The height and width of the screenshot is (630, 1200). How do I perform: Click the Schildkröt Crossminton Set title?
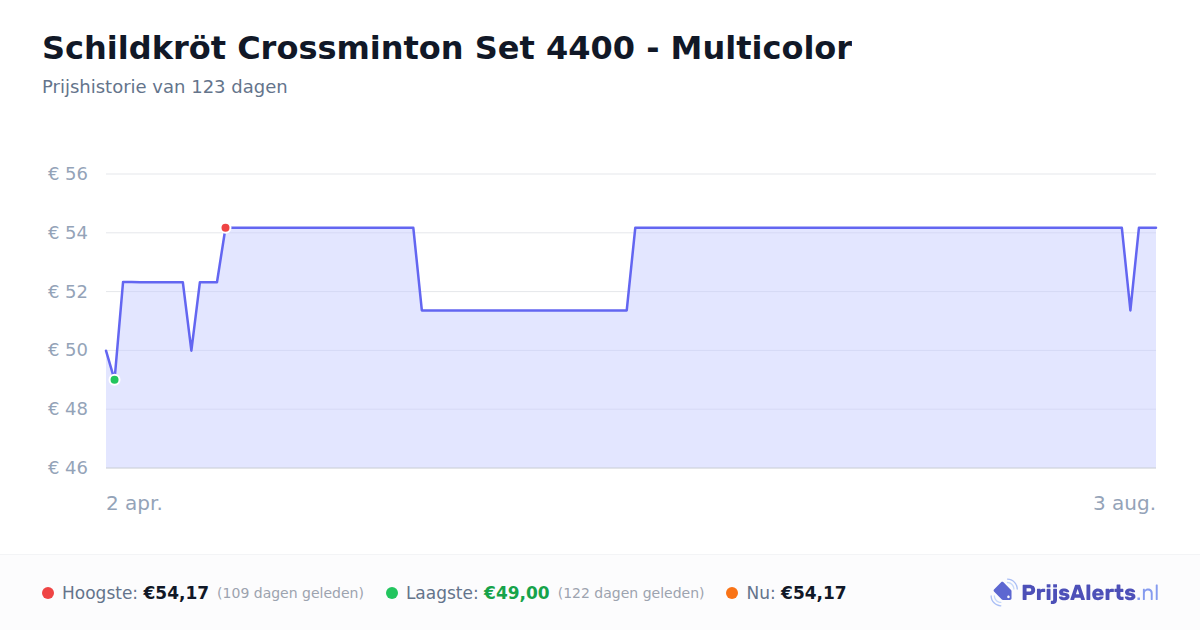coord(447,48)
